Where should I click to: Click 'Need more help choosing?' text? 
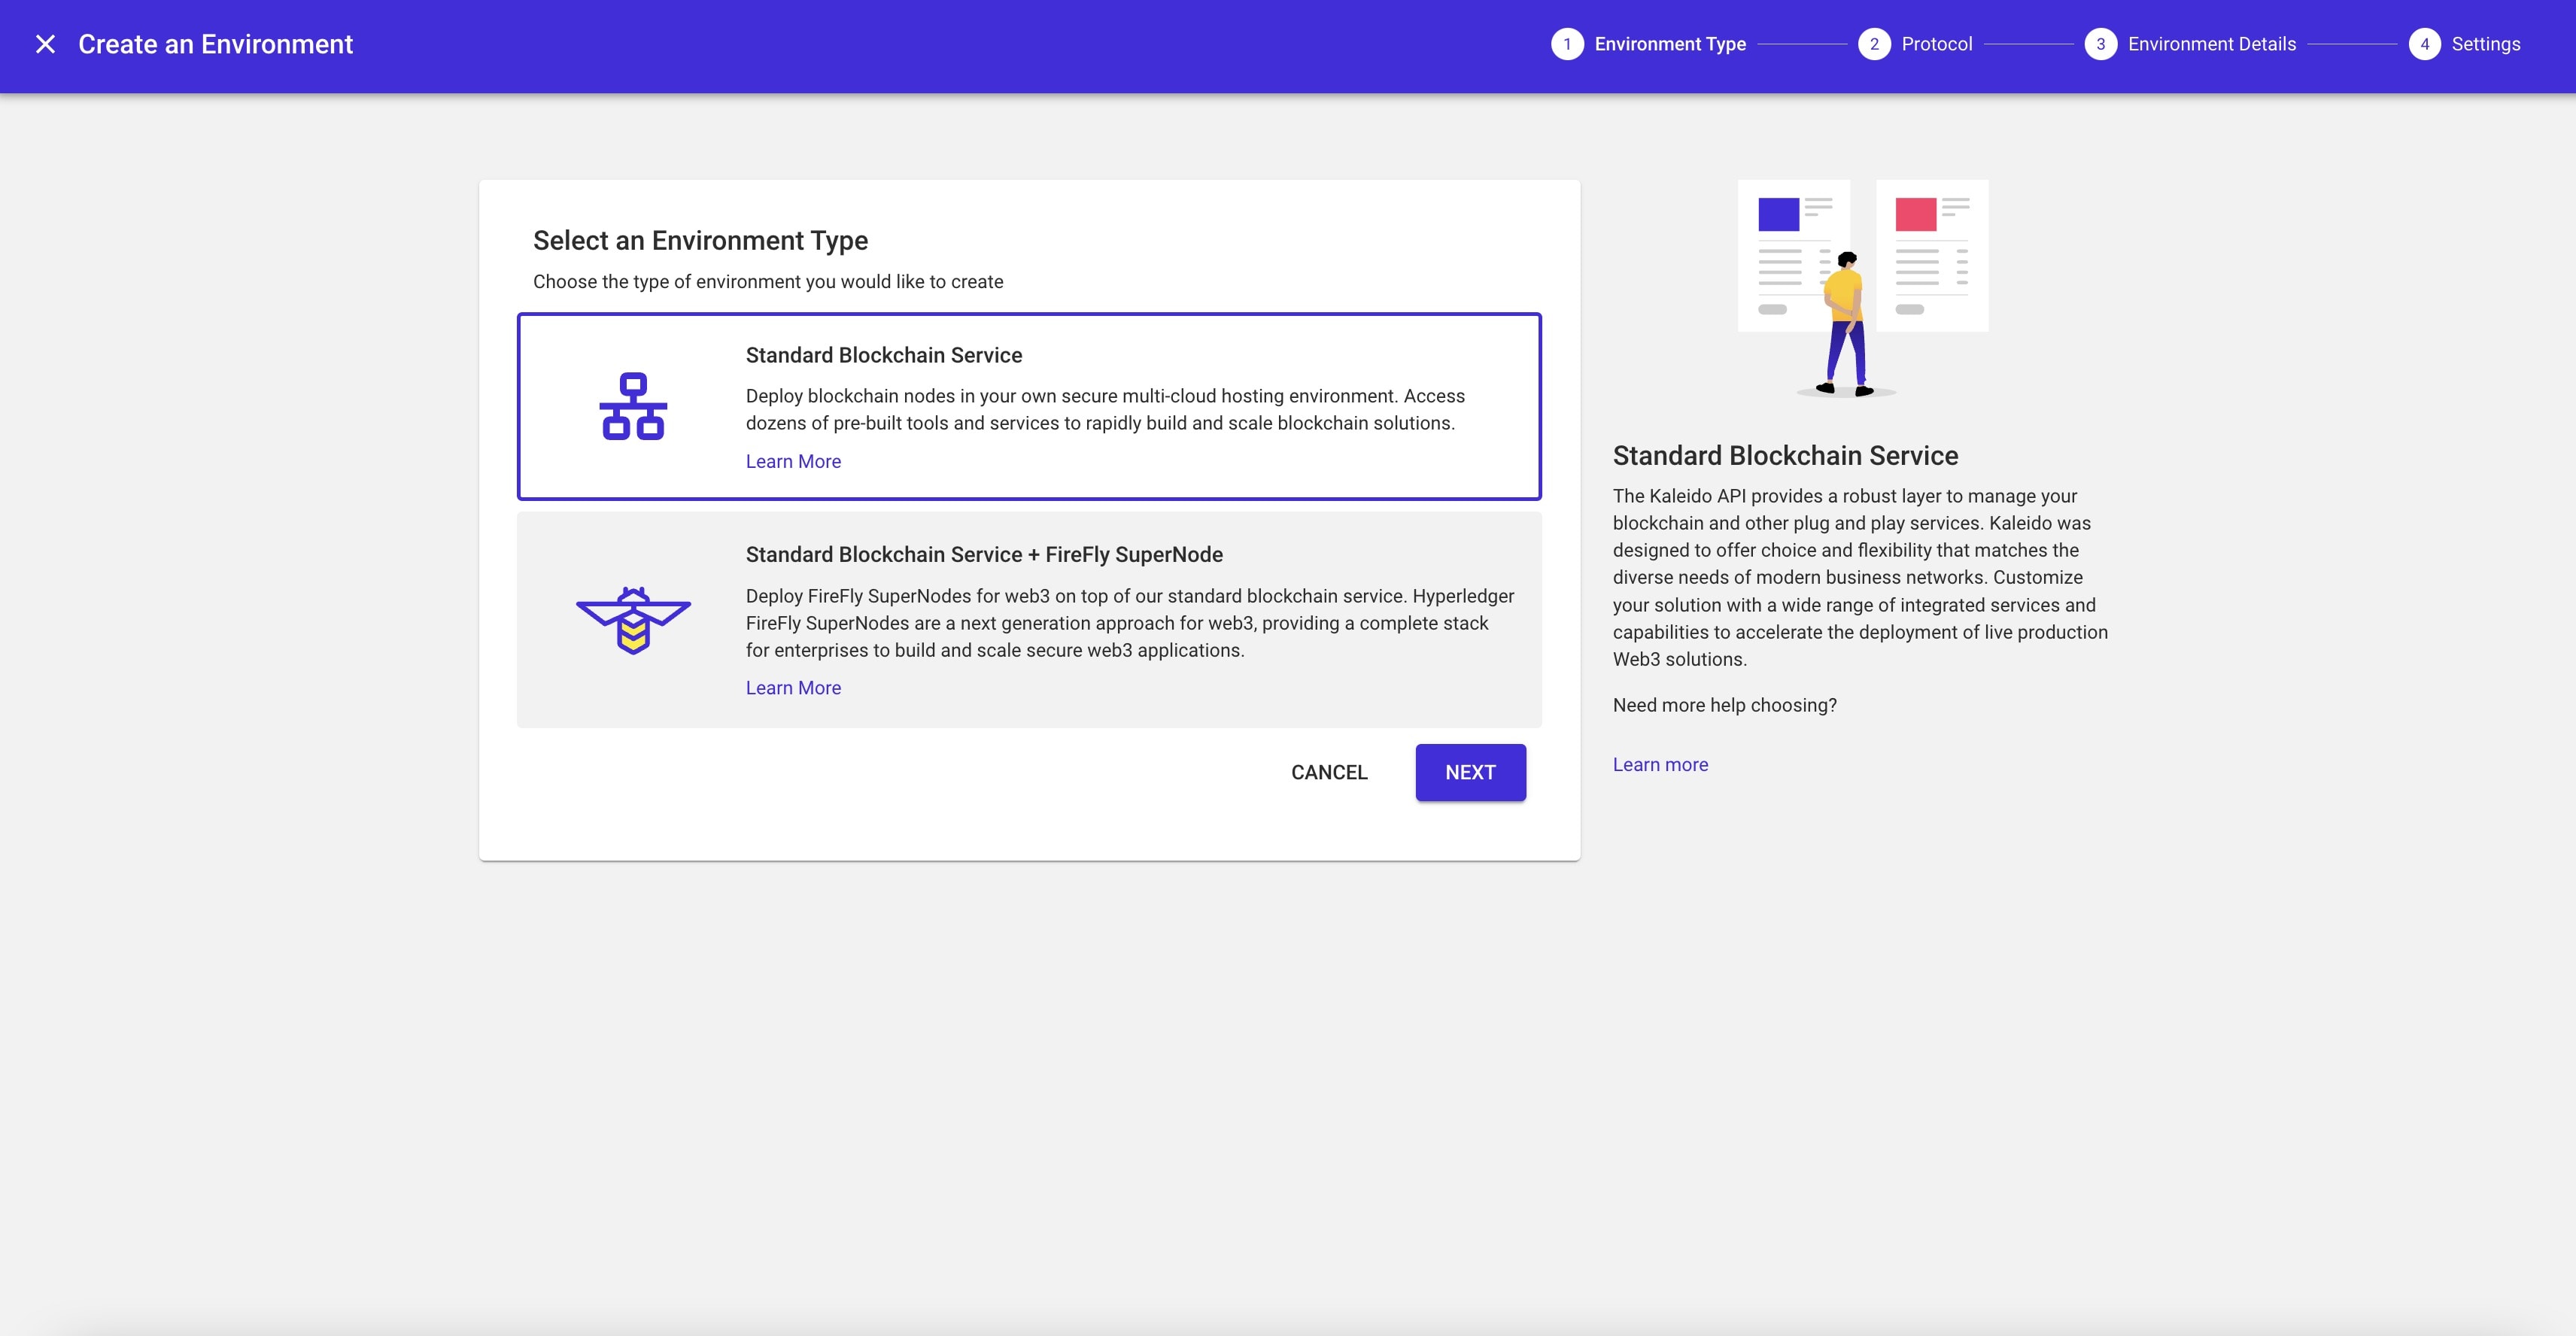point(1724,705)
